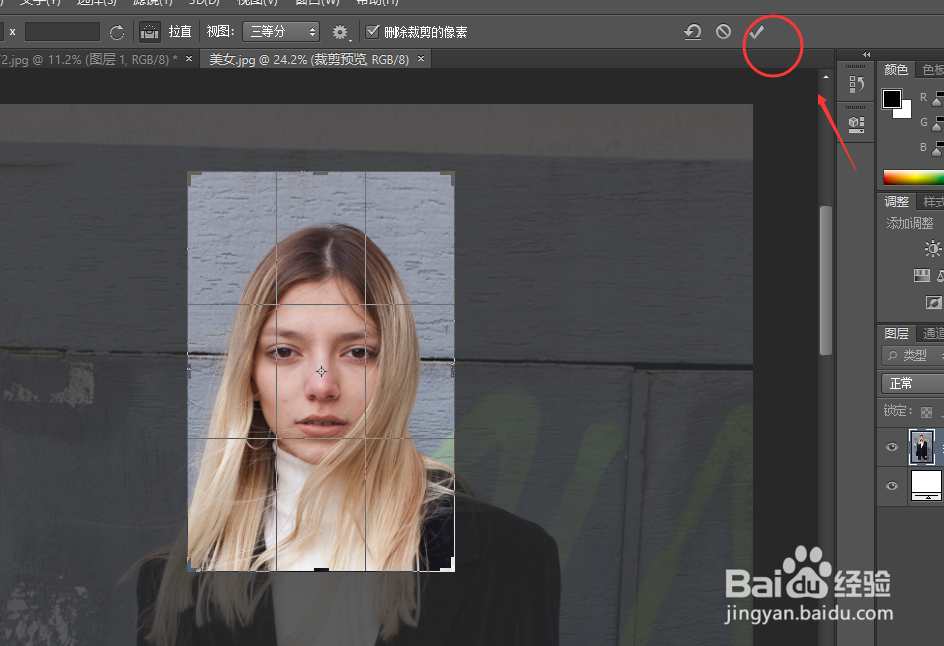Pick a color from the spectrum ramp

coord(913,178)
